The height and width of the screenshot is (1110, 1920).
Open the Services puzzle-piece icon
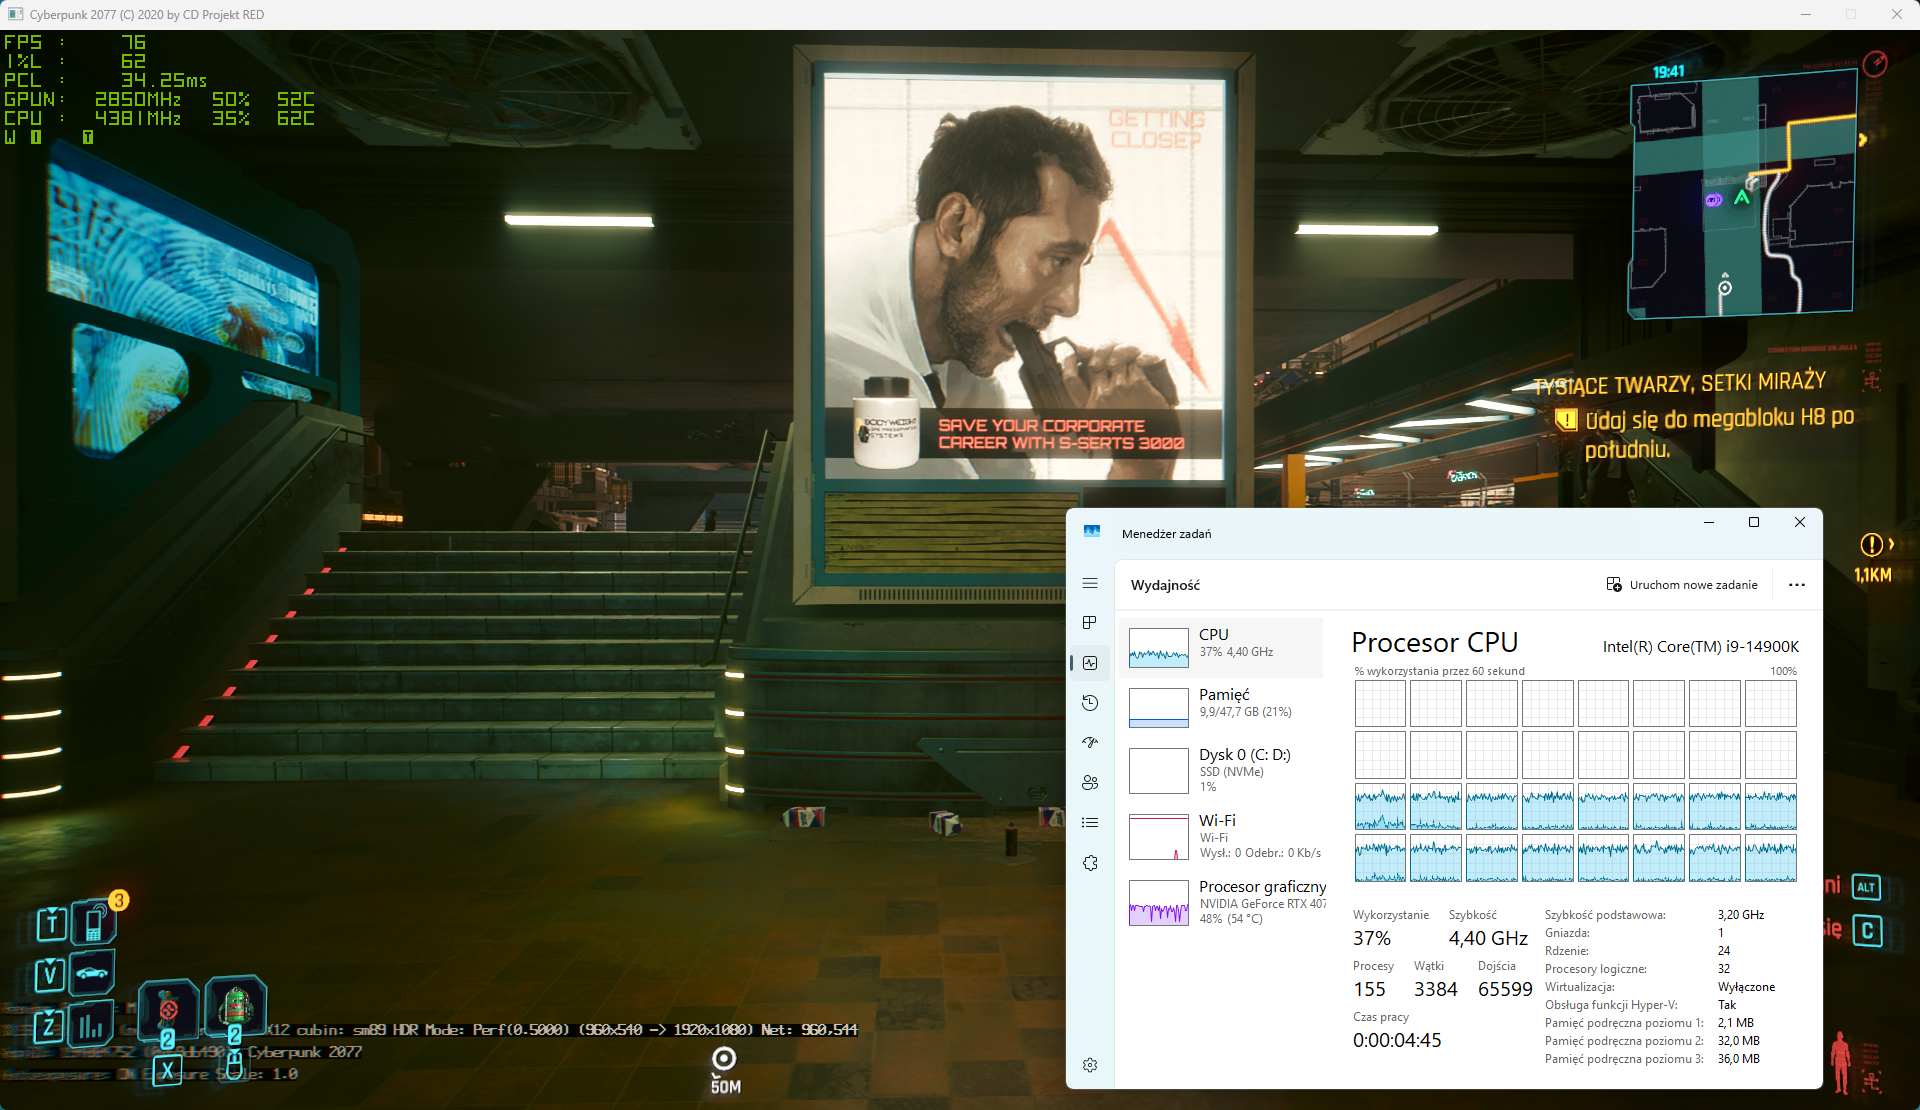(x=1090, y=863)
